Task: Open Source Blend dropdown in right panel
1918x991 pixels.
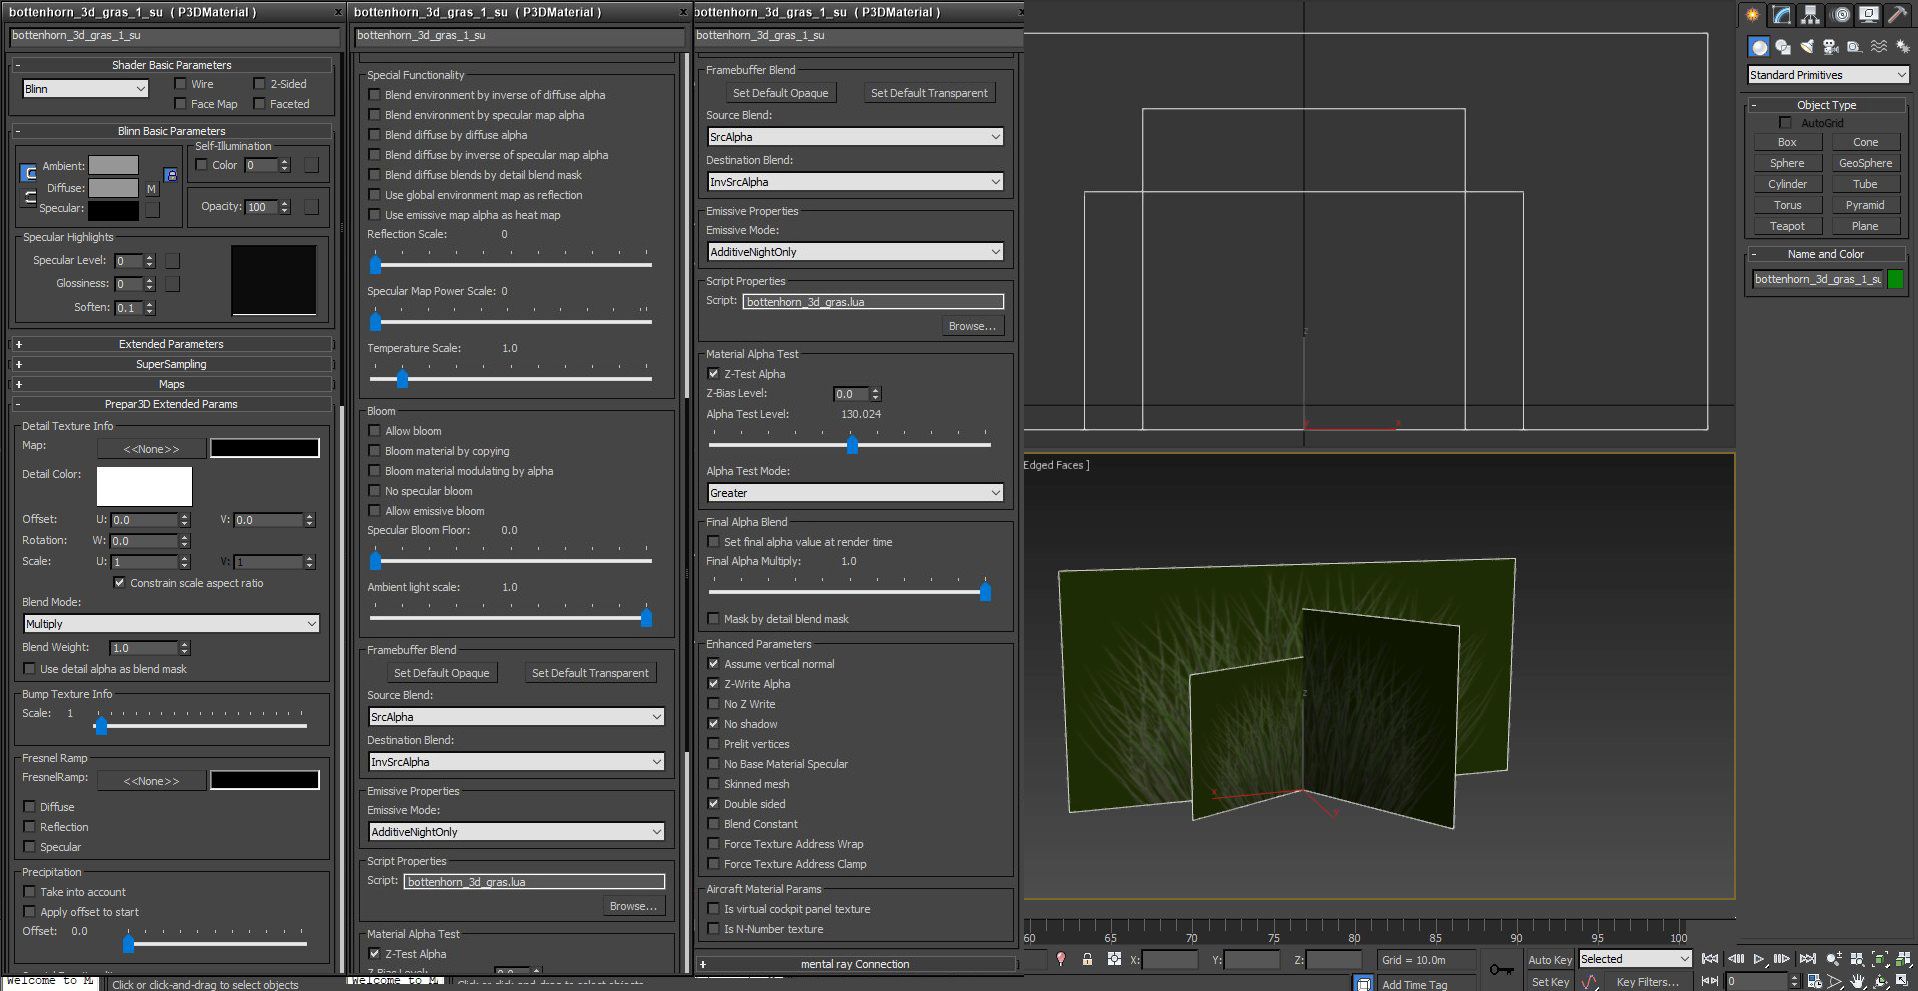Action: (x=855, y=137)
